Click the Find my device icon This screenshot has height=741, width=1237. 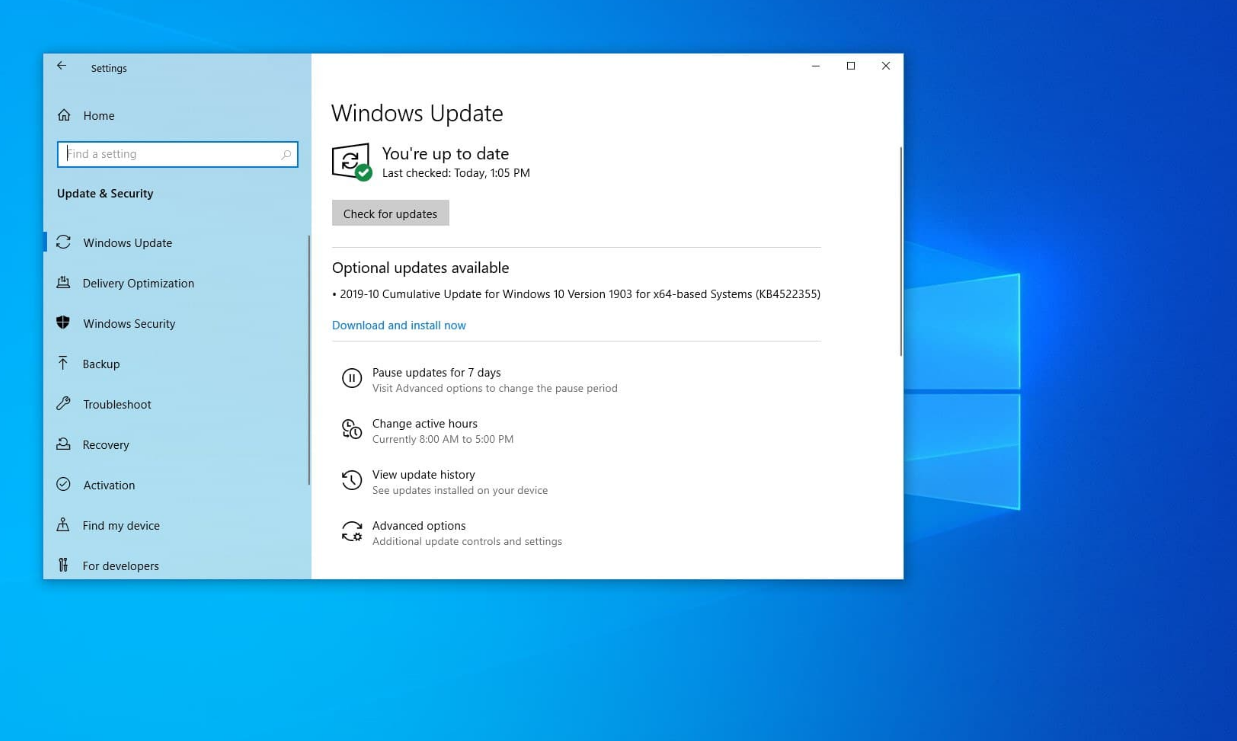pos(63,524)
